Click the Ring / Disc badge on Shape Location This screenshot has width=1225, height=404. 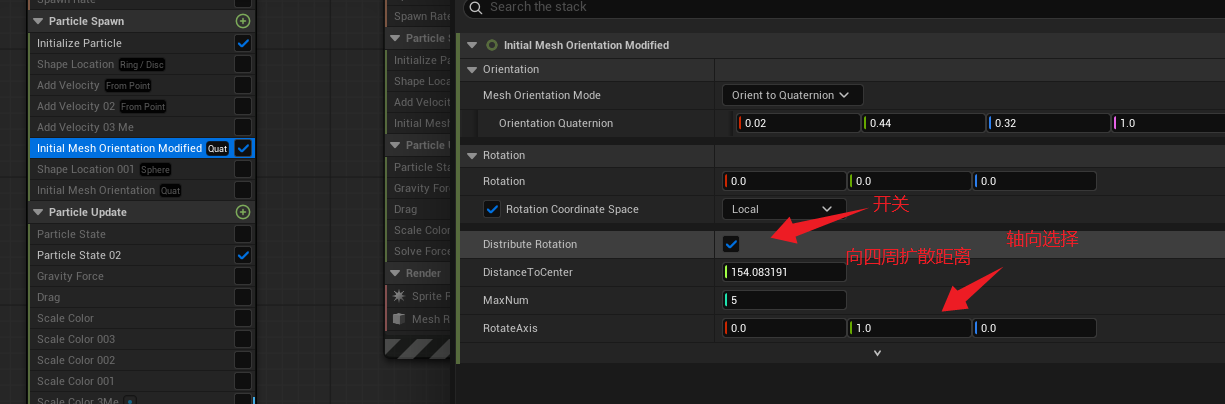pyautogui.click(x=142, y=65)
